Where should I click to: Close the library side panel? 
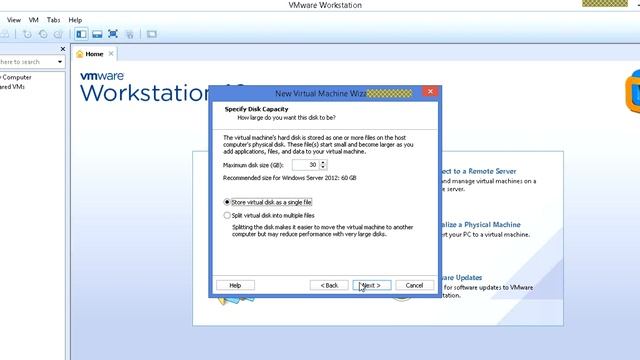pyautogui.click(x=62, y=49)
